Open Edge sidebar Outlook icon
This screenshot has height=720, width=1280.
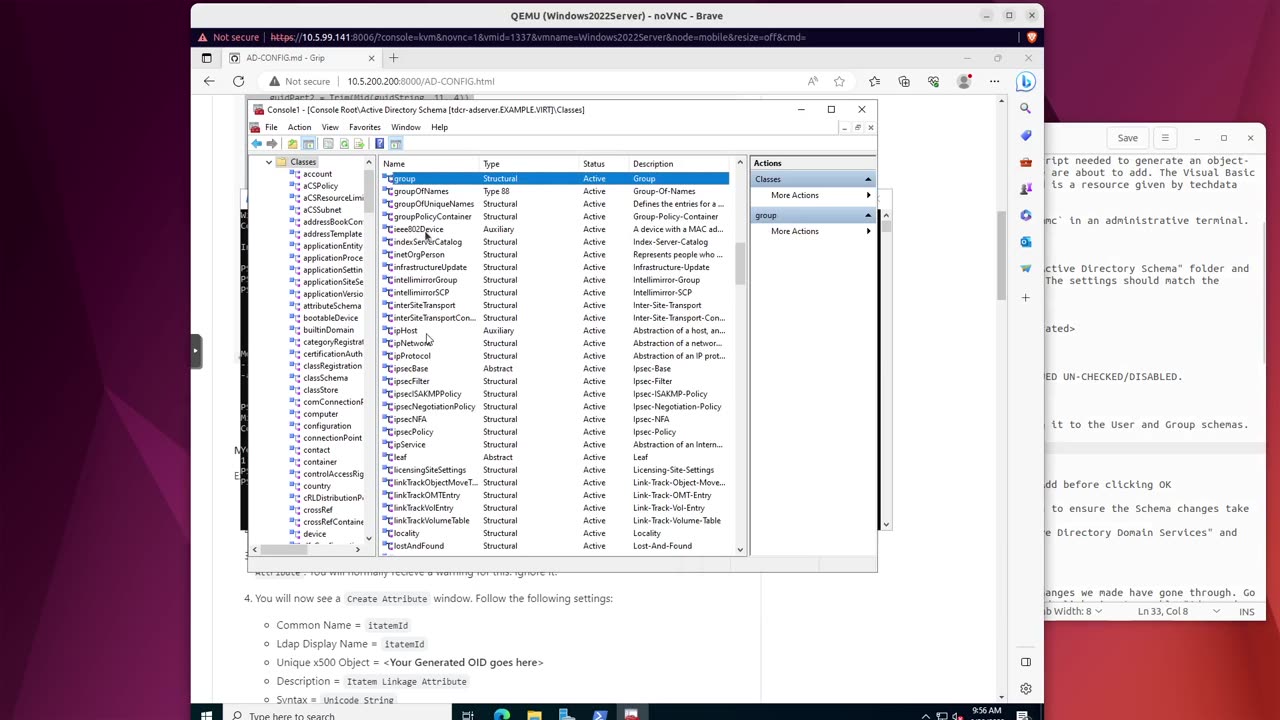(1025, 242)
